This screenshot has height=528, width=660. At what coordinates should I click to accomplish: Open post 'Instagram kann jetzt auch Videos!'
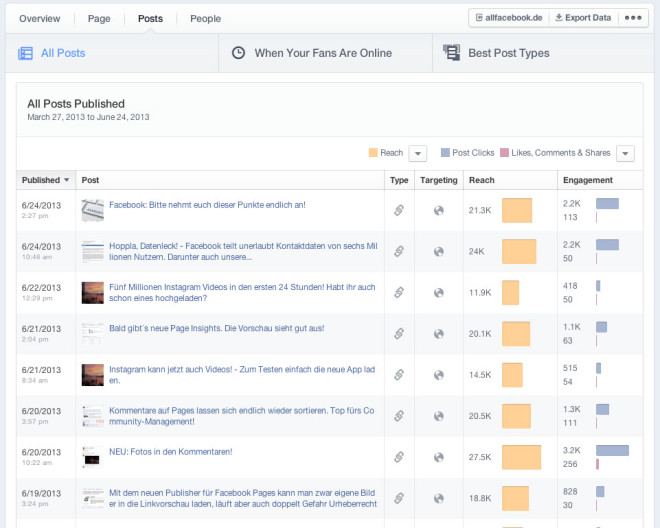point(242,375)
